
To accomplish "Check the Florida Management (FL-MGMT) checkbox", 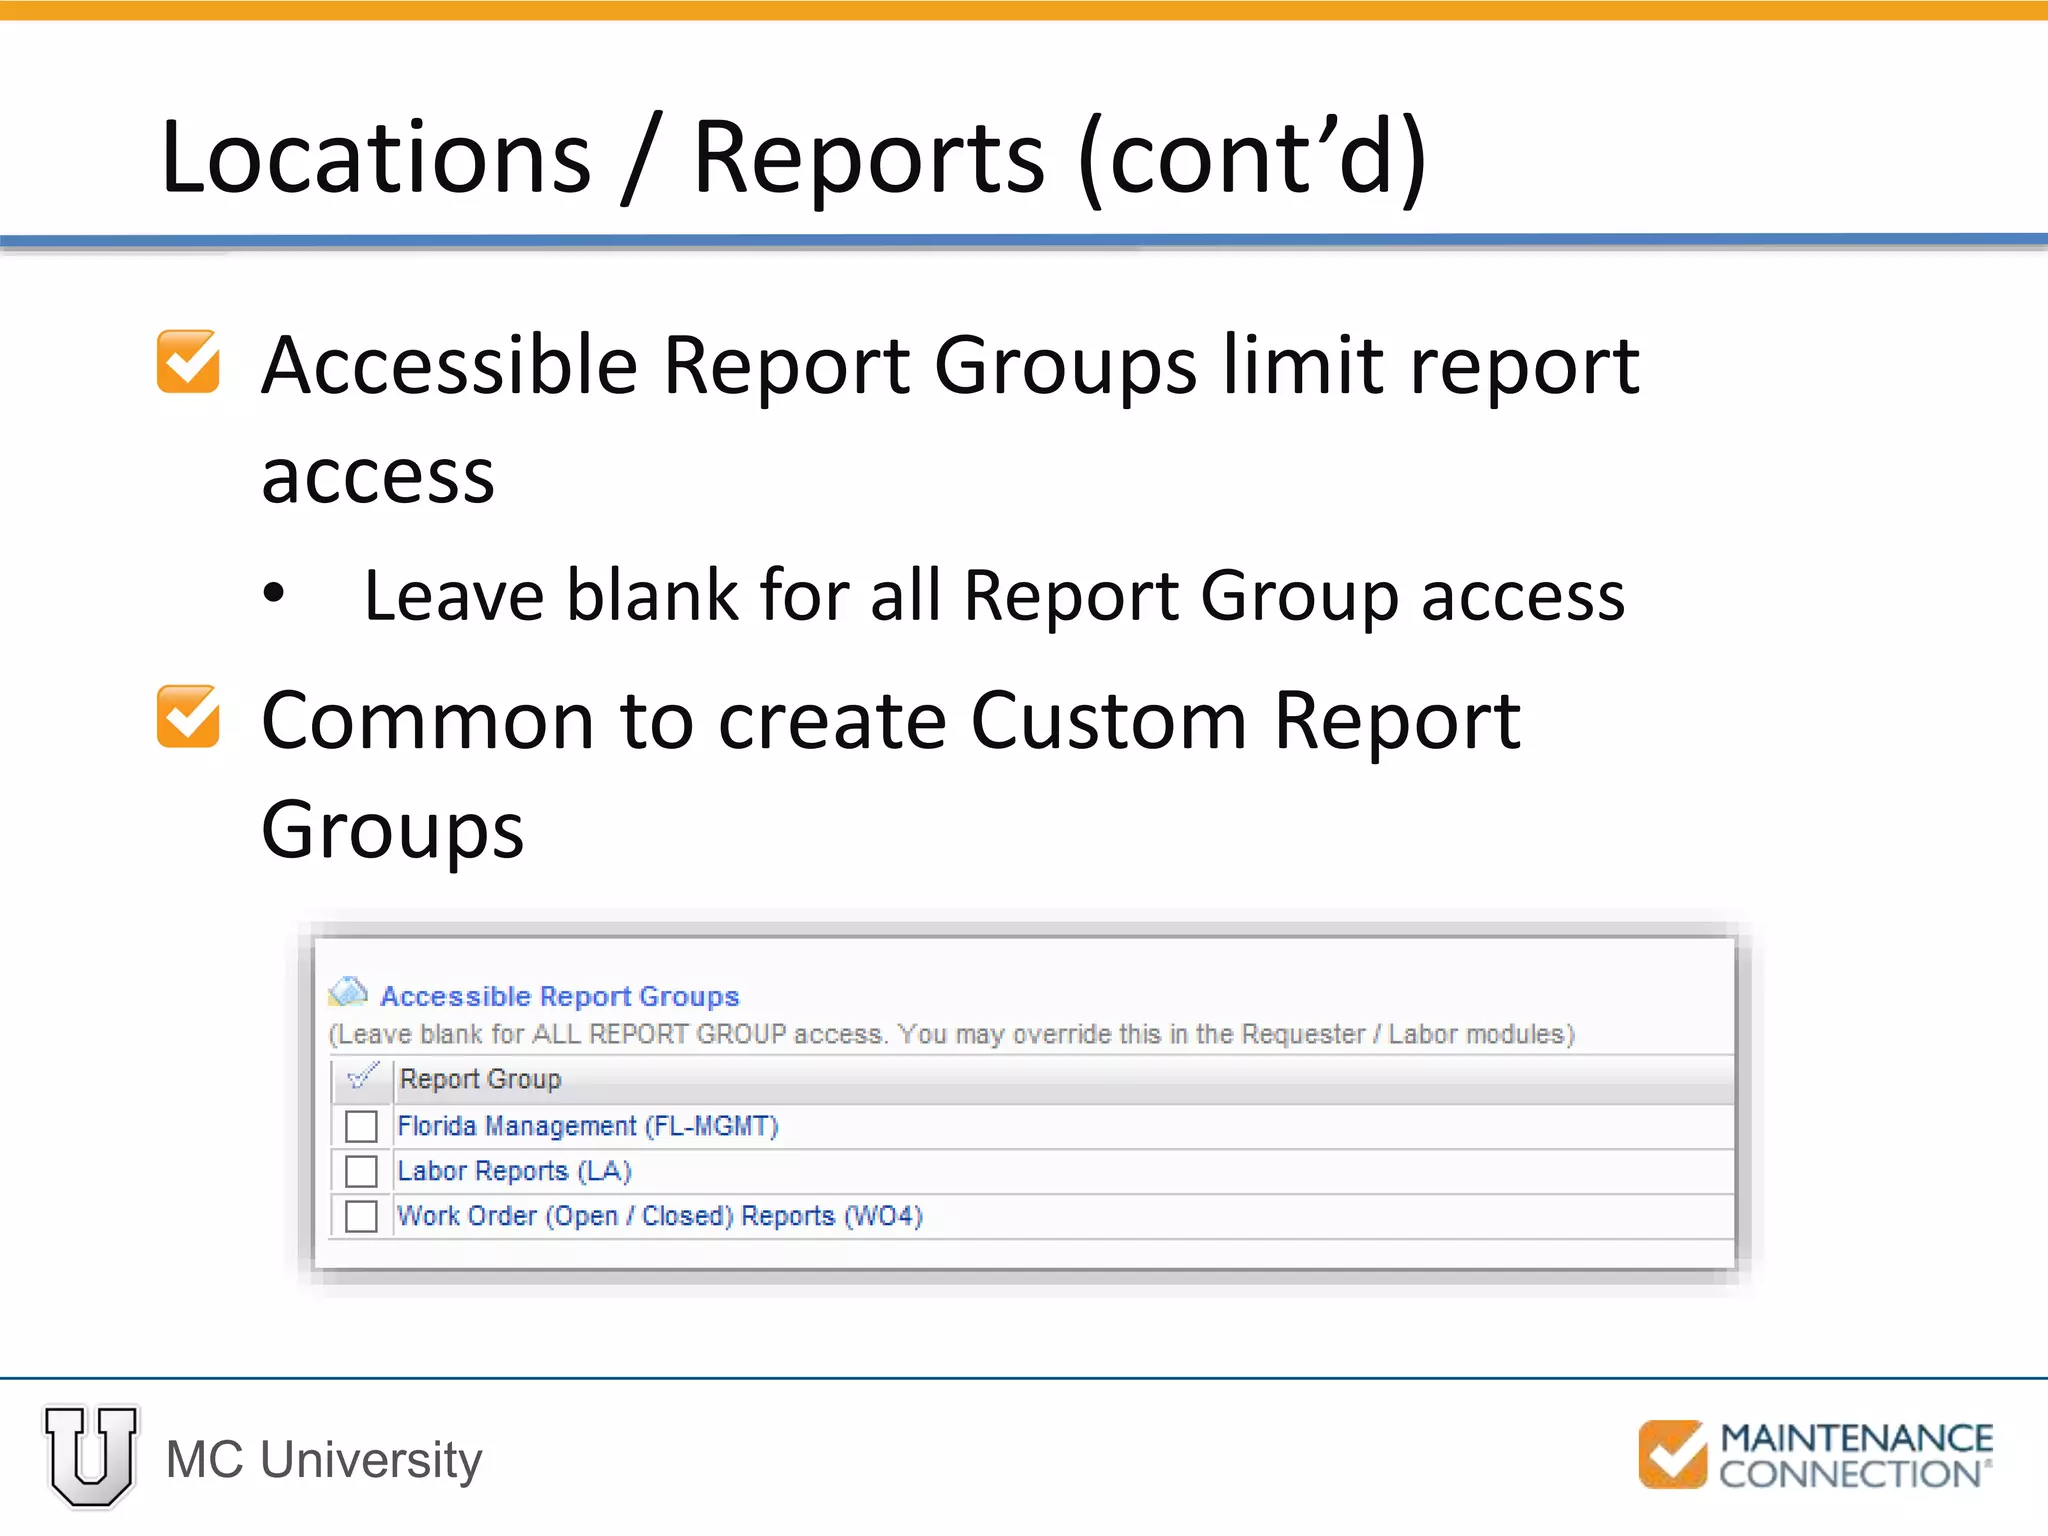I will coord(361,1126).
